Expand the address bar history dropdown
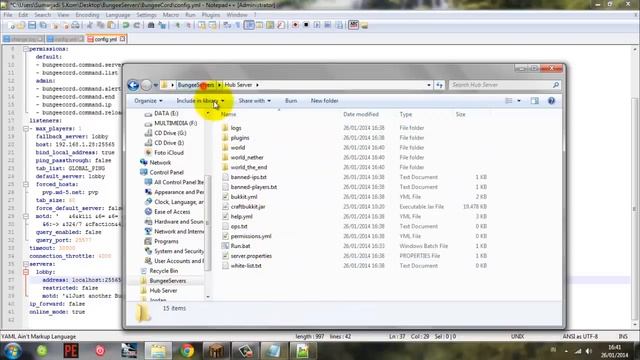640x360 pixels. click(x=429, y=85)
